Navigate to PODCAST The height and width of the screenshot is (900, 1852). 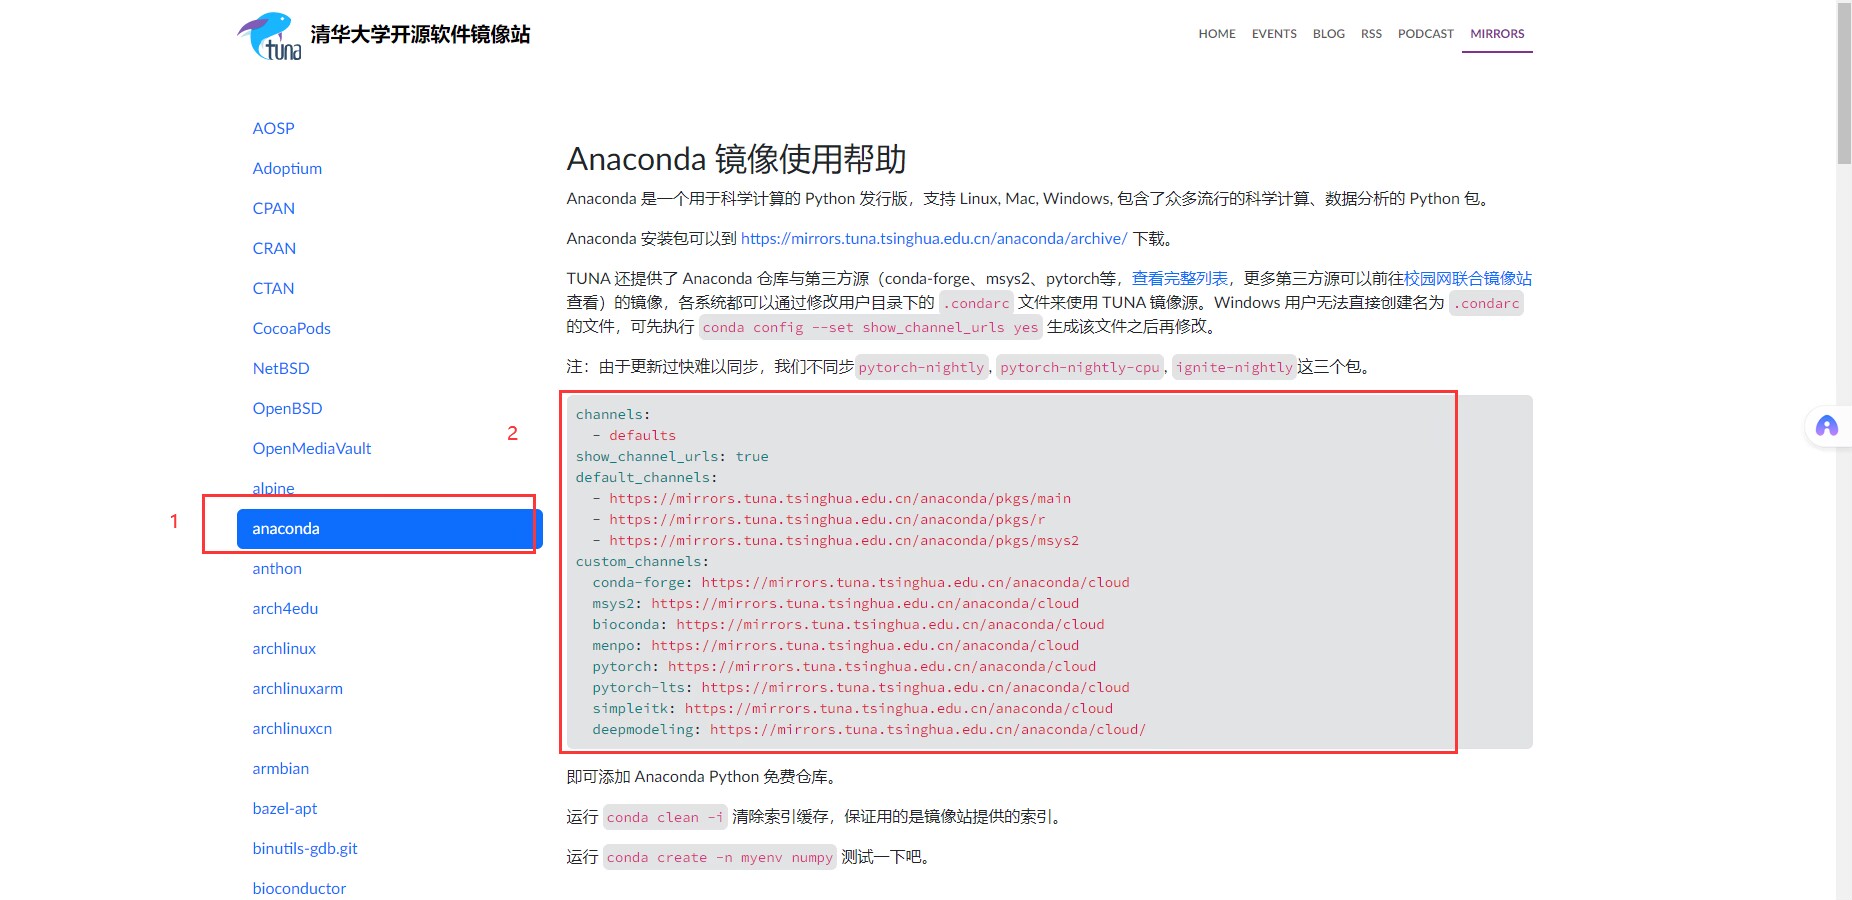point(1425,34)
